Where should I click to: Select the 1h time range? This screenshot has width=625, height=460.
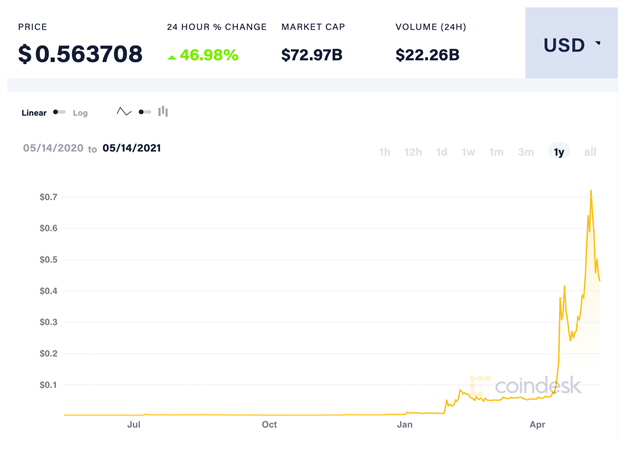click(385, 152)
